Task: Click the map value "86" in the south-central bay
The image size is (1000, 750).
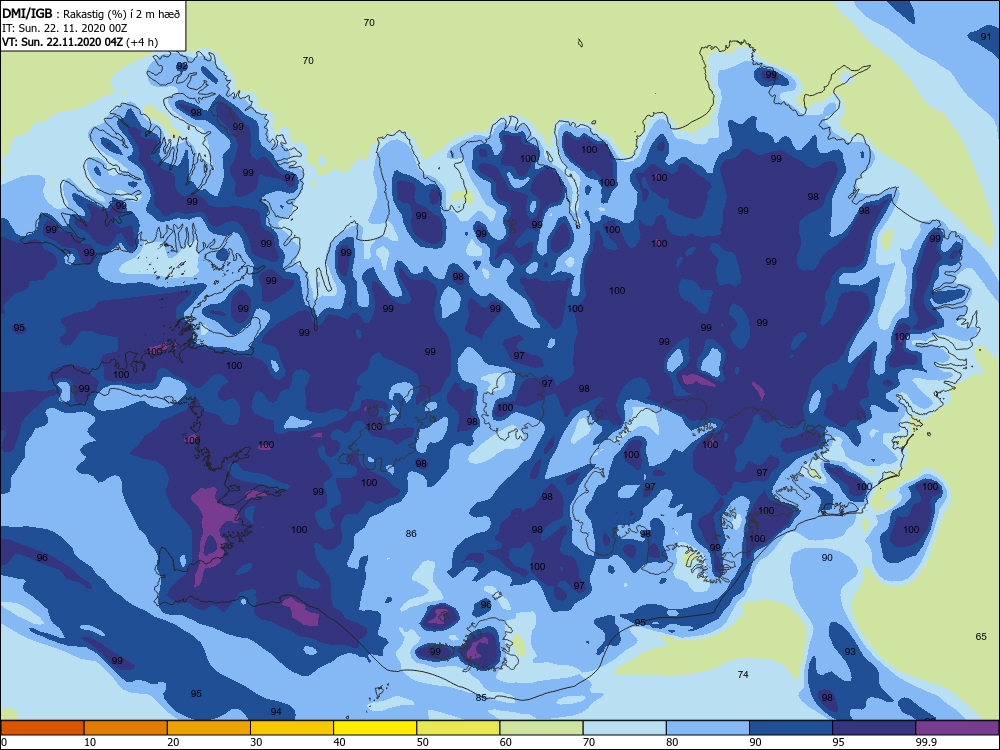Action: click(411, 533)
